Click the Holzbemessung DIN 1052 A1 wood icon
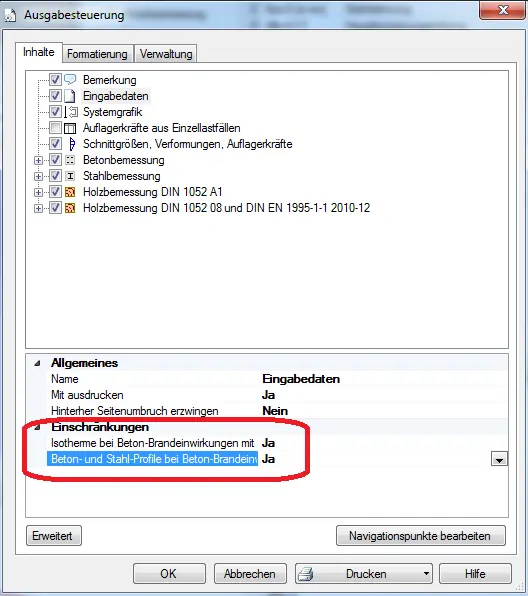 point(70,192)
